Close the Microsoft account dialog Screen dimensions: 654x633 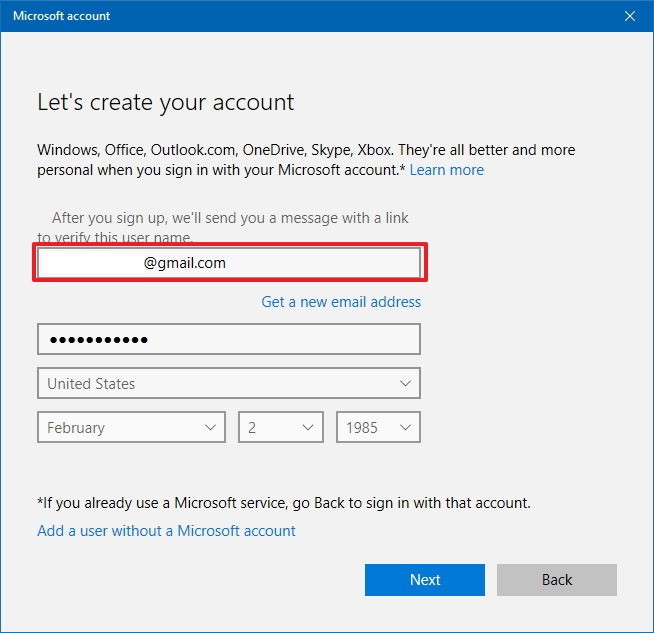629,16
